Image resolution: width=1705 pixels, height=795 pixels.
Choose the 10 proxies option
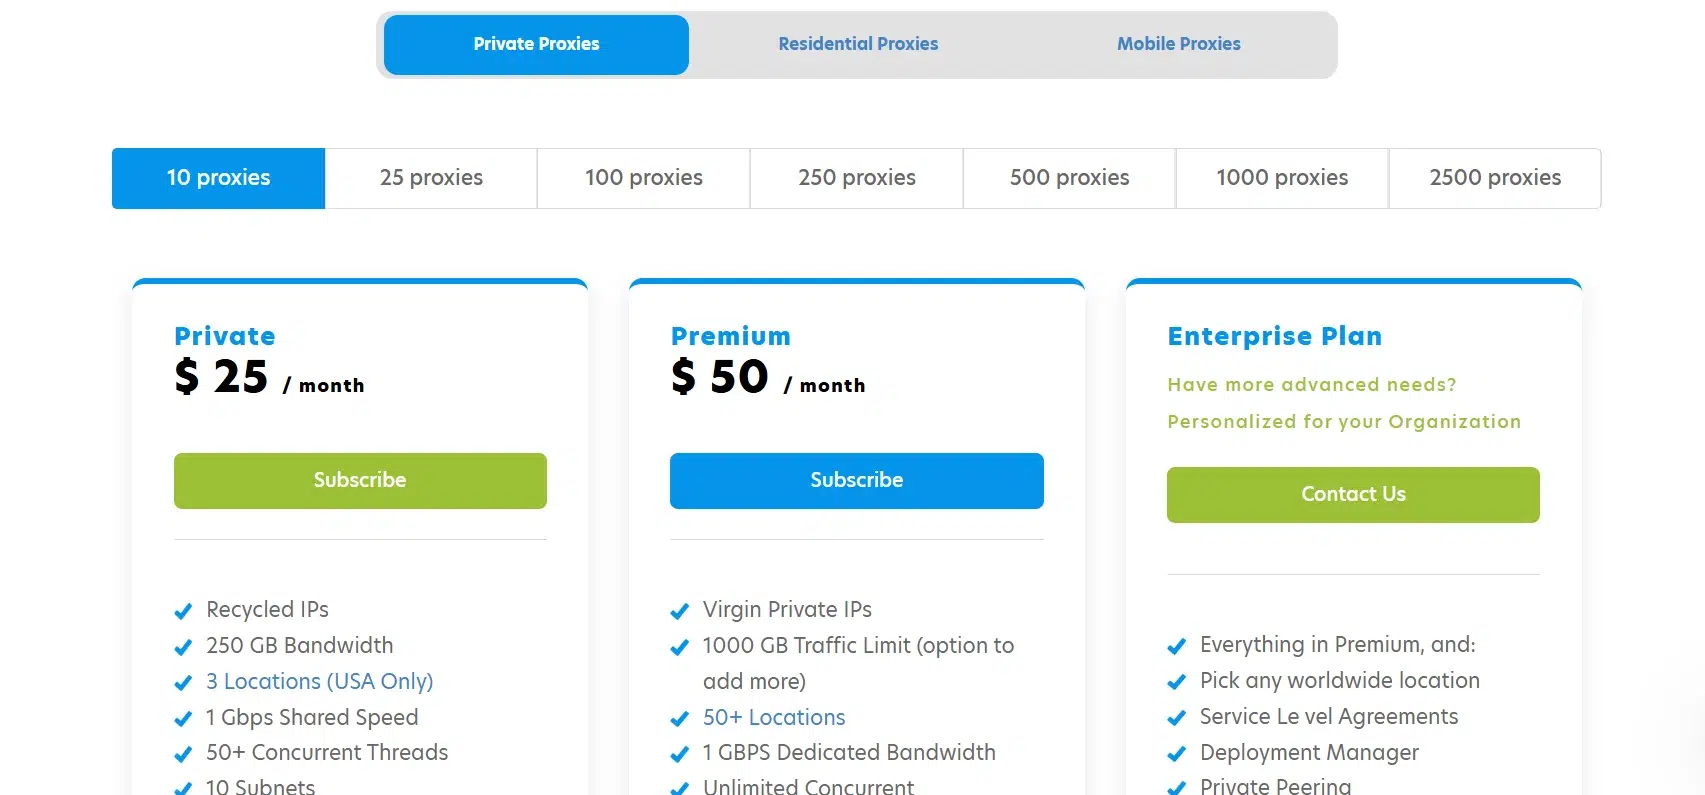click(x=218, y=178)
